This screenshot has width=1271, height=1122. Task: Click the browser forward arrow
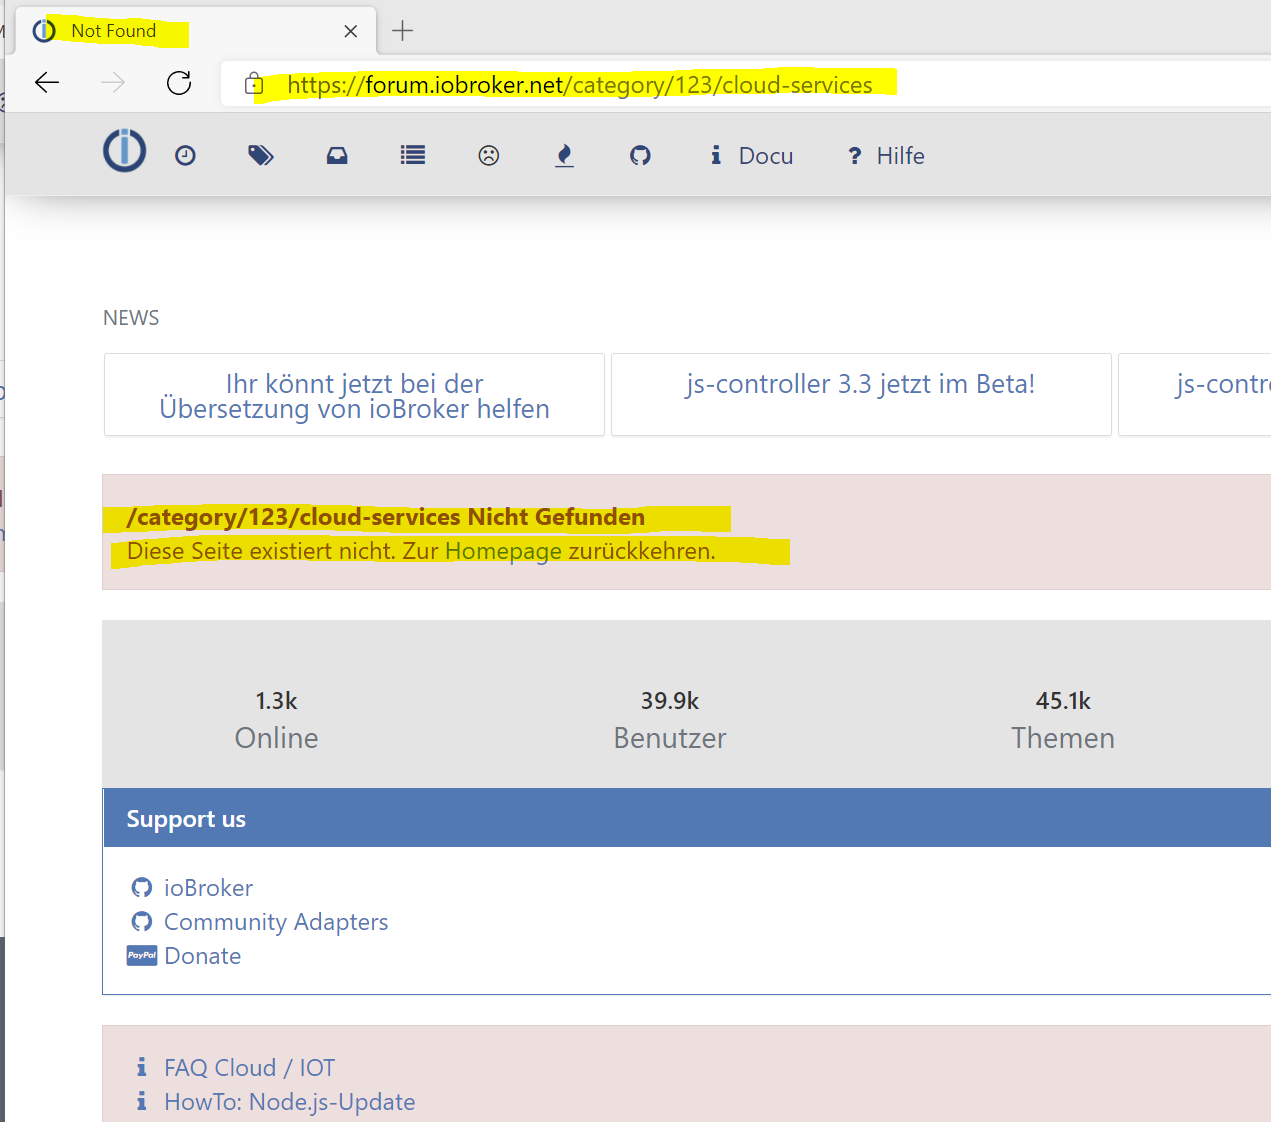(x=113, y=83)
